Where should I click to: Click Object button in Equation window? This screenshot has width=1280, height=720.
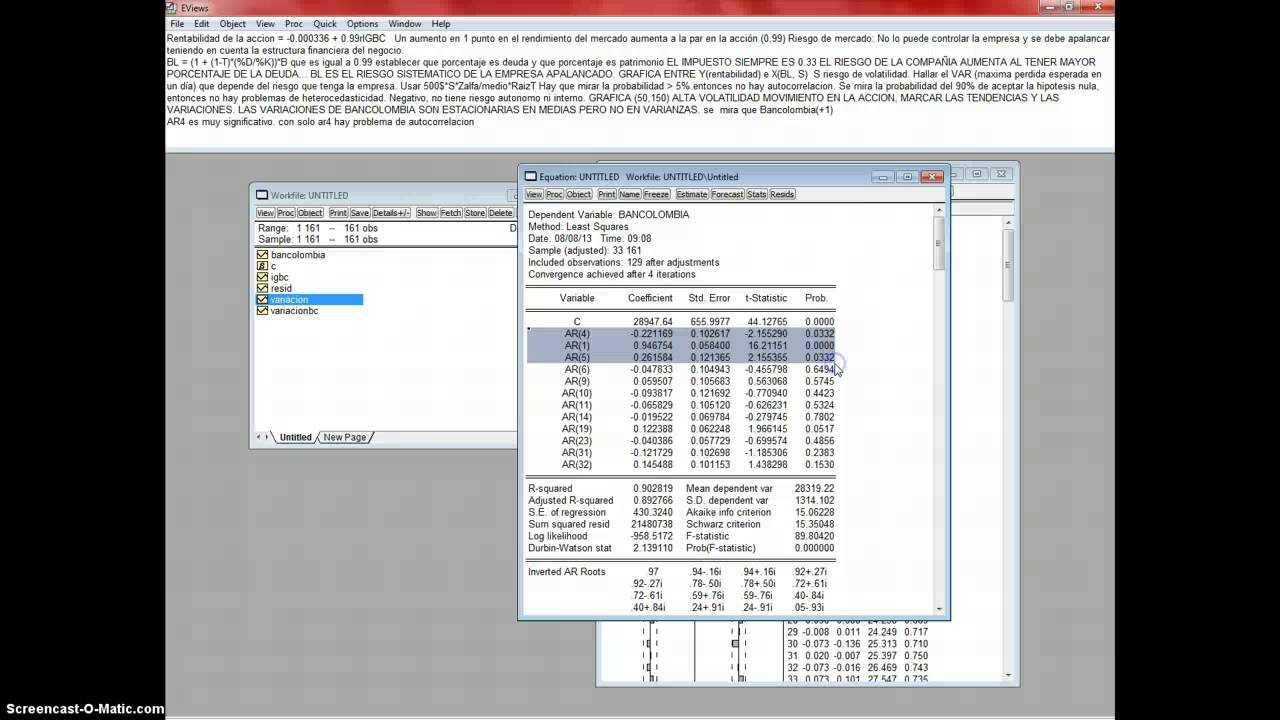tap(579, 195)
